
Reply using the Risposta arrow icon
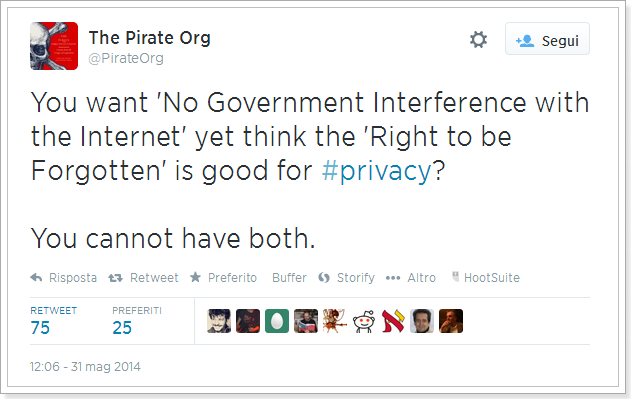[x=36, y=277]
